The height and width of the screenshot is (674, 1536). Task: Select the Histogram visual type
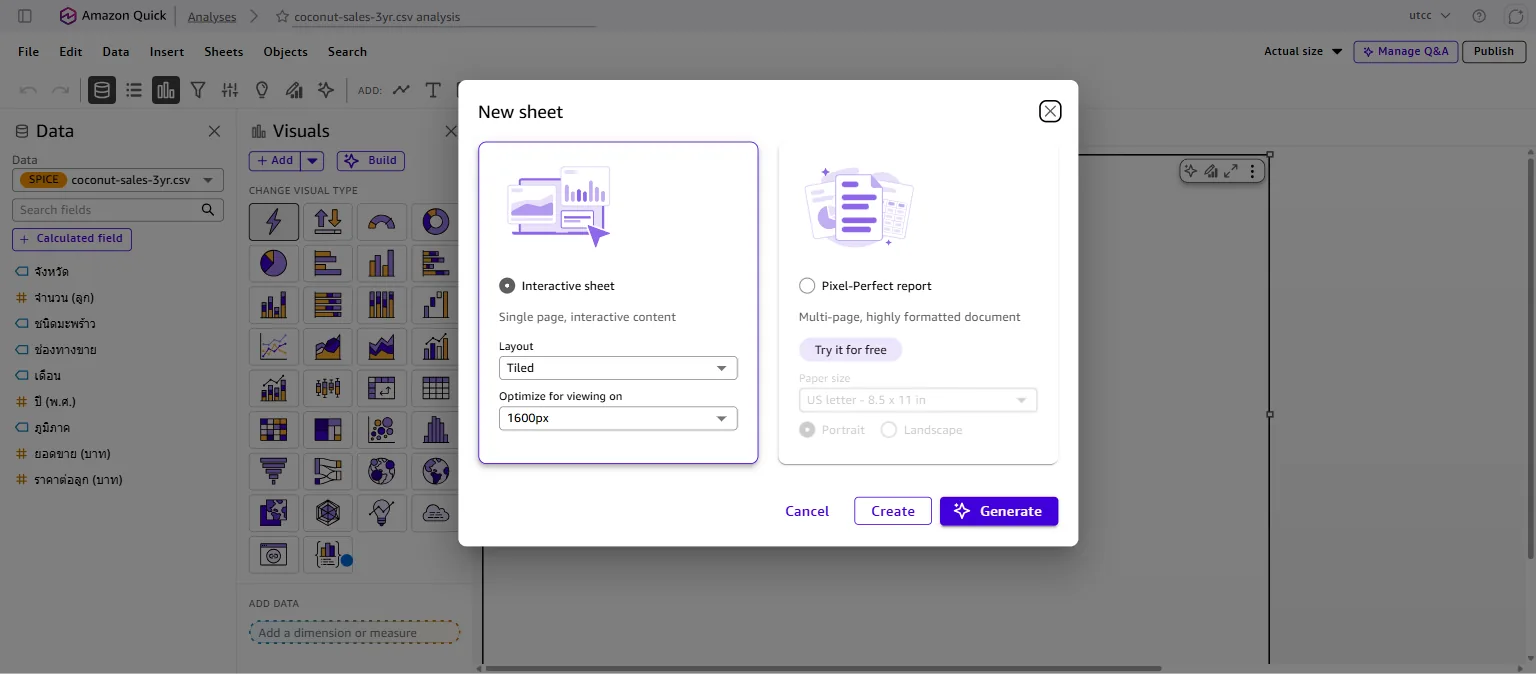(x=436, y=430)
